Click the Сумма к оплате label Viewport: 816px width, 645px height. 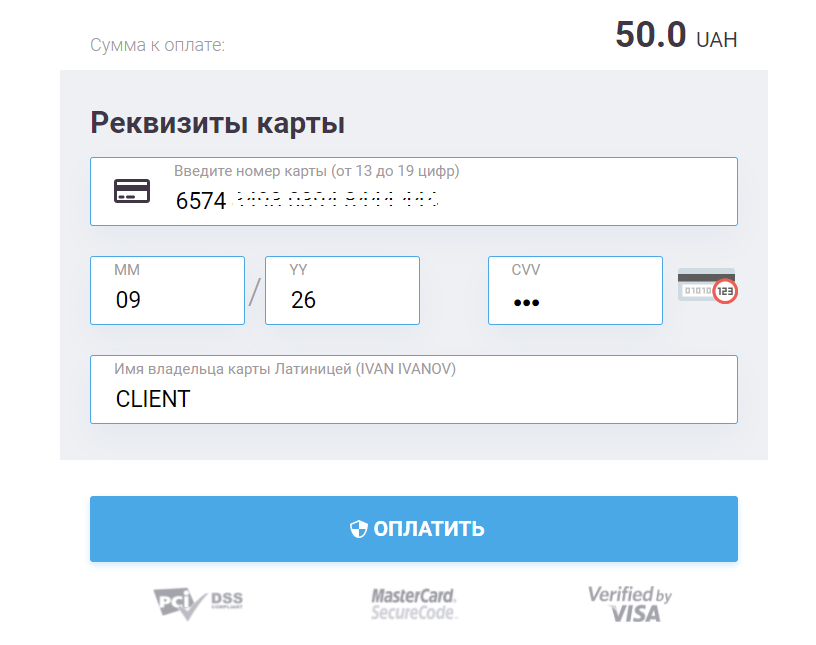pos(158,45)
